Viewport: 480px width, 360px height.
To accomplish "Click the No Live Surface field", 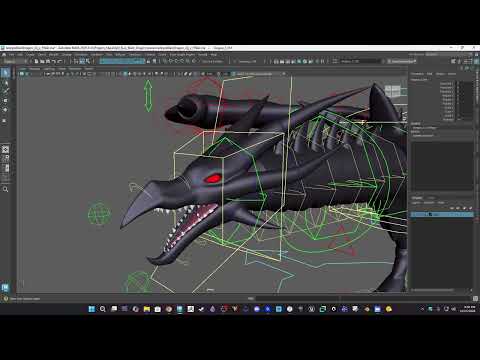I will coord(212,61).
